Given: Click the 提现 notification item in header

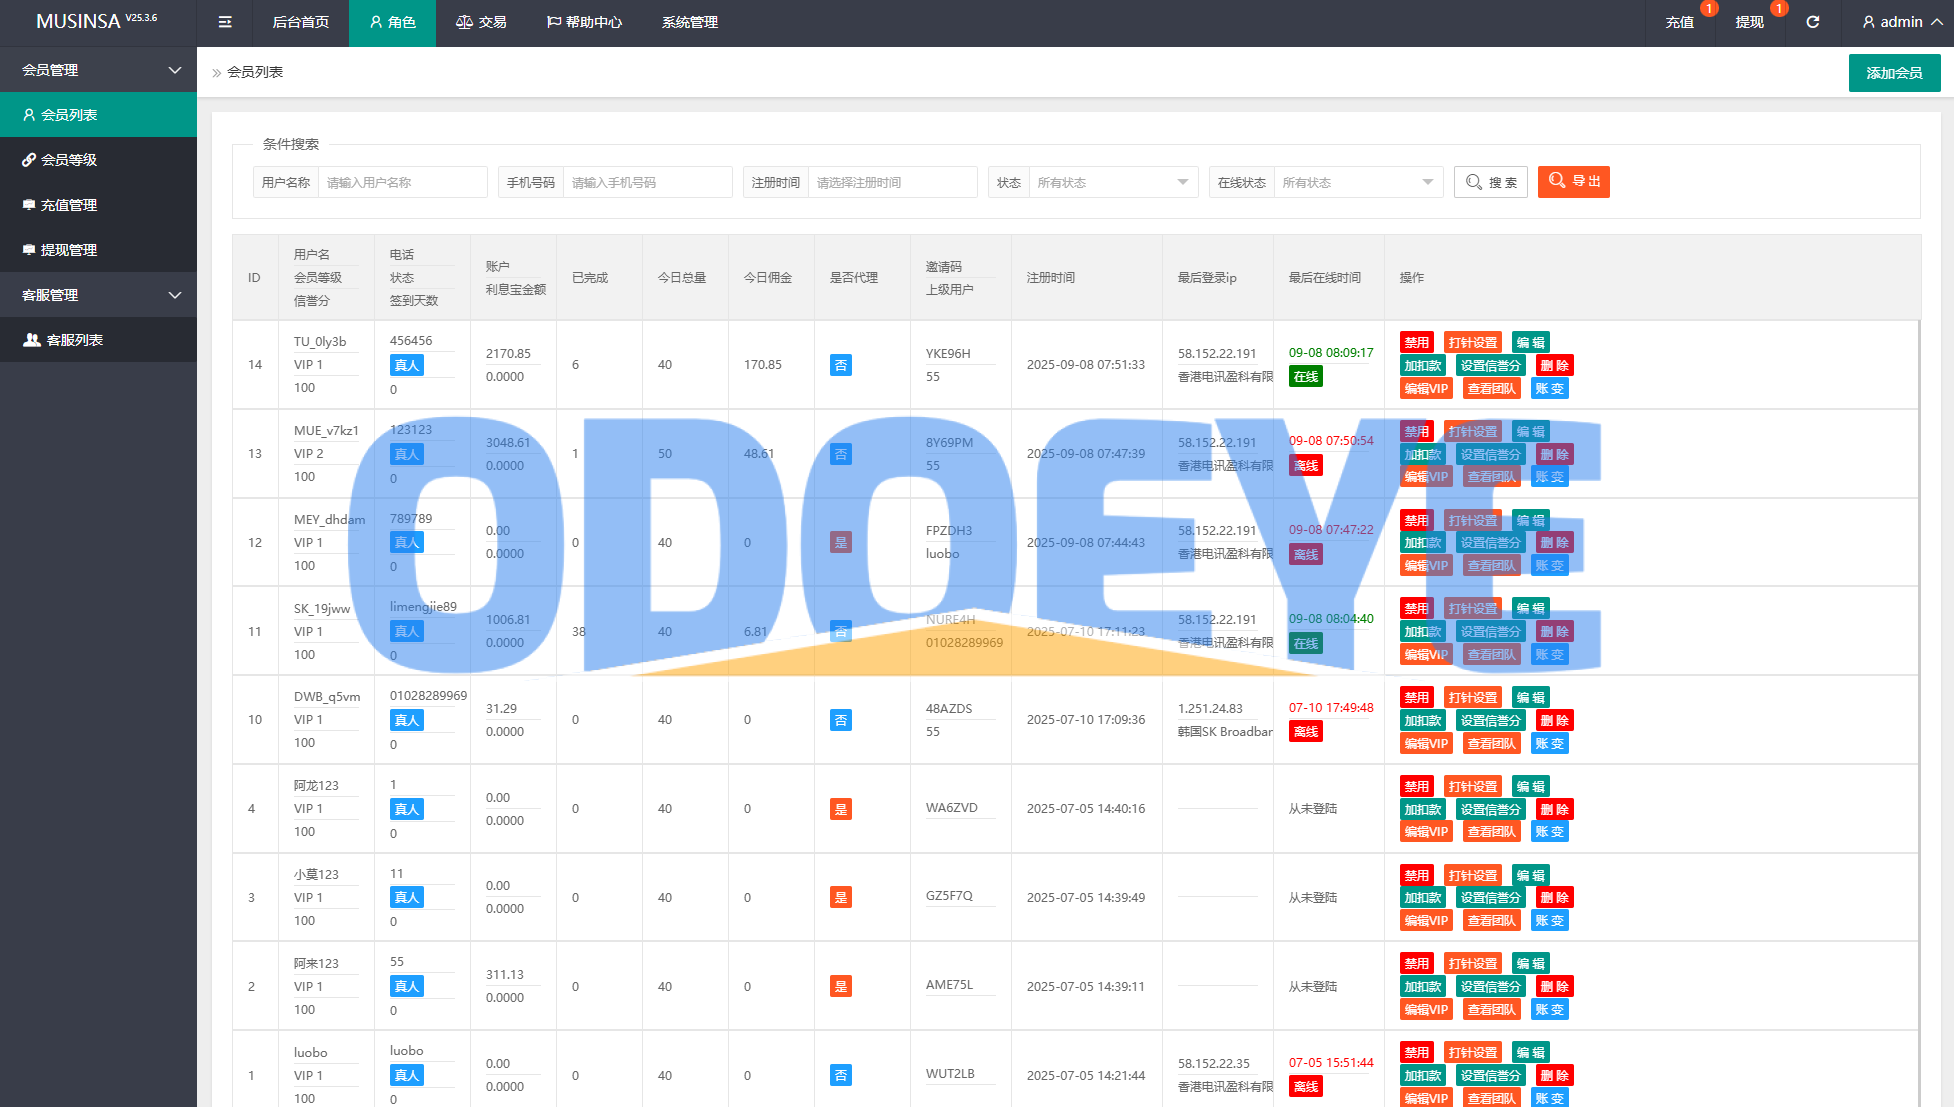Looking at the screenshot, I should [x=1749, y=22].
